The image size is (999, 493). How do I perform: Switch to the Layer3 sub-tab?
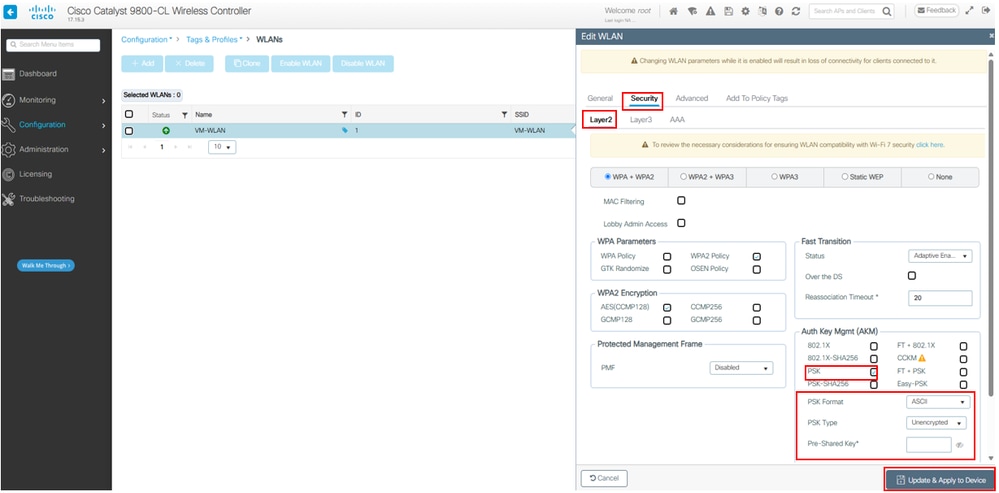tap(641, 120)
